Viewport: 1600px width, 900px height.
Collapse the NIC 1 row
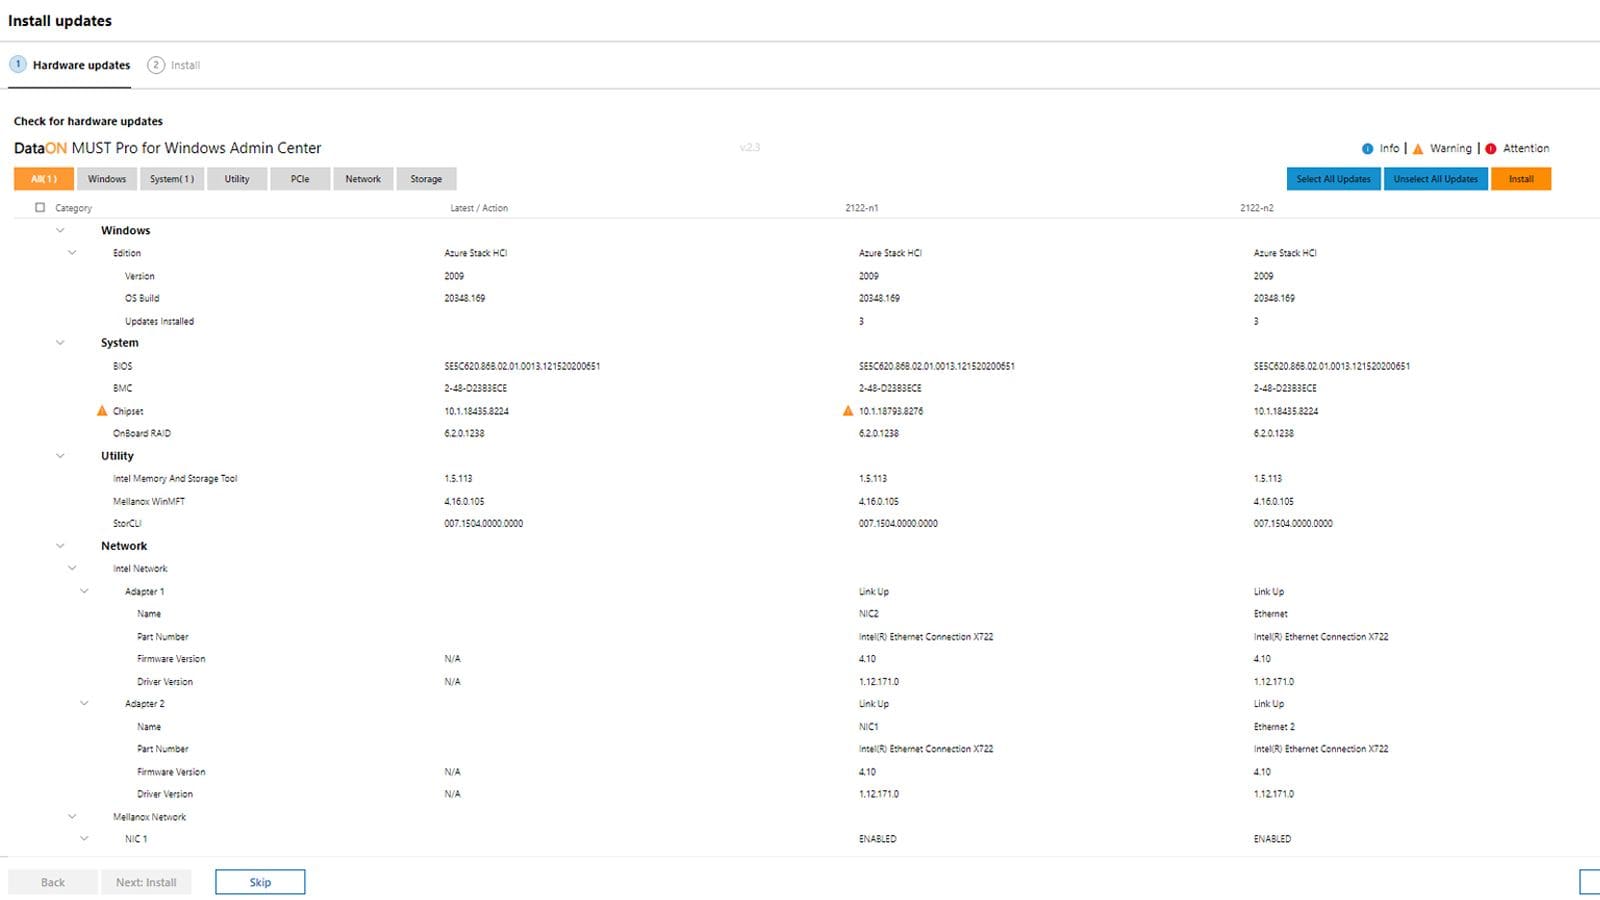(x=84, y=839)
